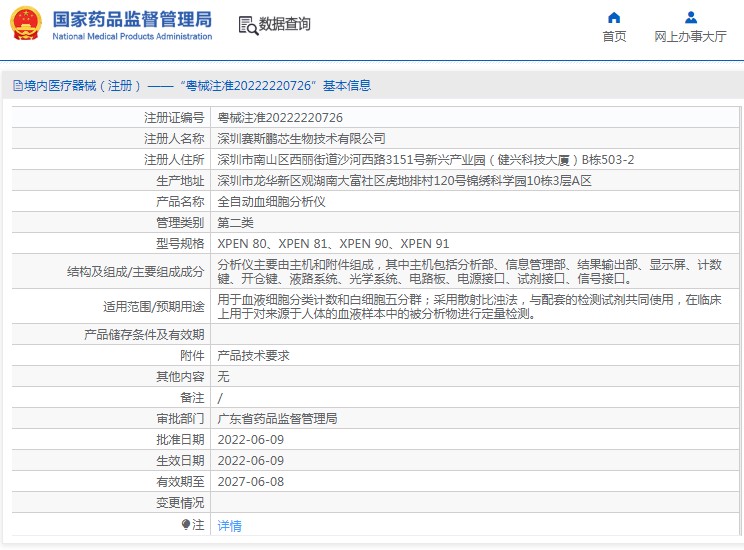Click the 首页 house icon
Screen dimensions: 744x550
click(x=614, y=17)
